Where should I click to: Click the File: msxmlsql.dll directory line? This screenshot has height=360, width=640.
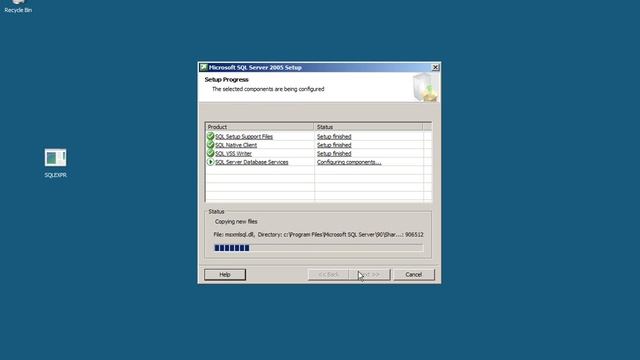coord(318,235)
